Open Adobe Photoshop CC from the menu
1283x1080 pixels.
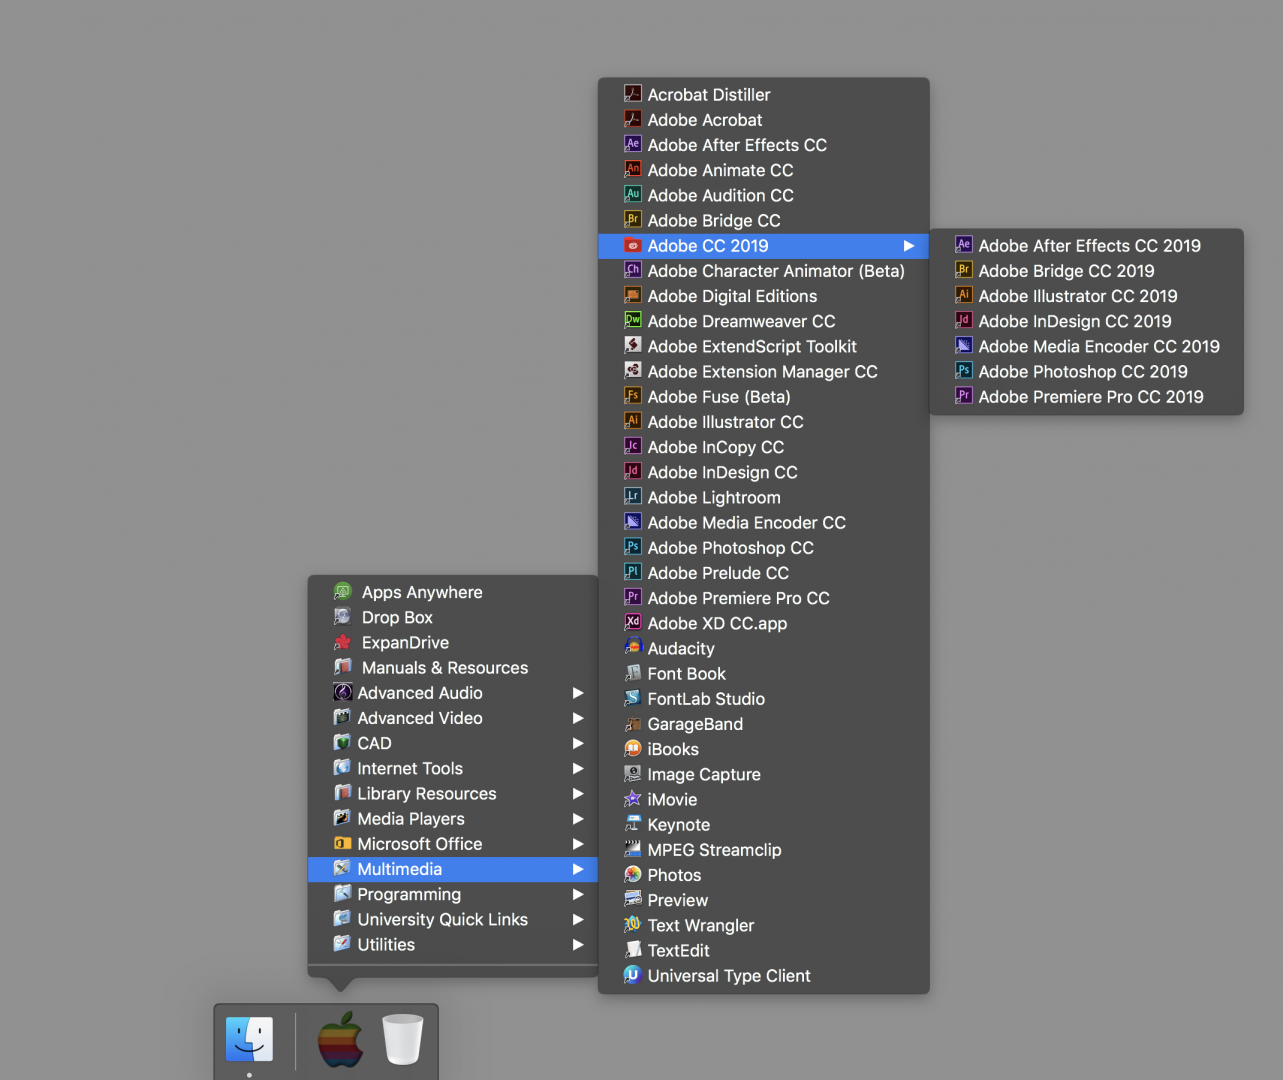tap(731, 547)
